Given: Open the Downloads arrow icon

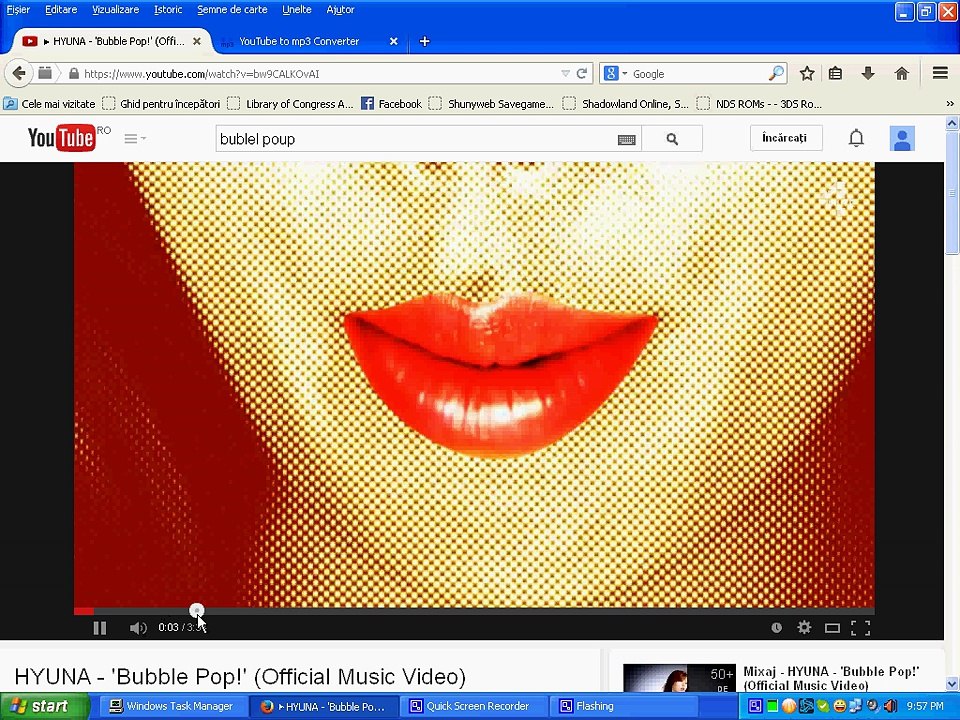Looking at the screenshot, I should (868, 73).
